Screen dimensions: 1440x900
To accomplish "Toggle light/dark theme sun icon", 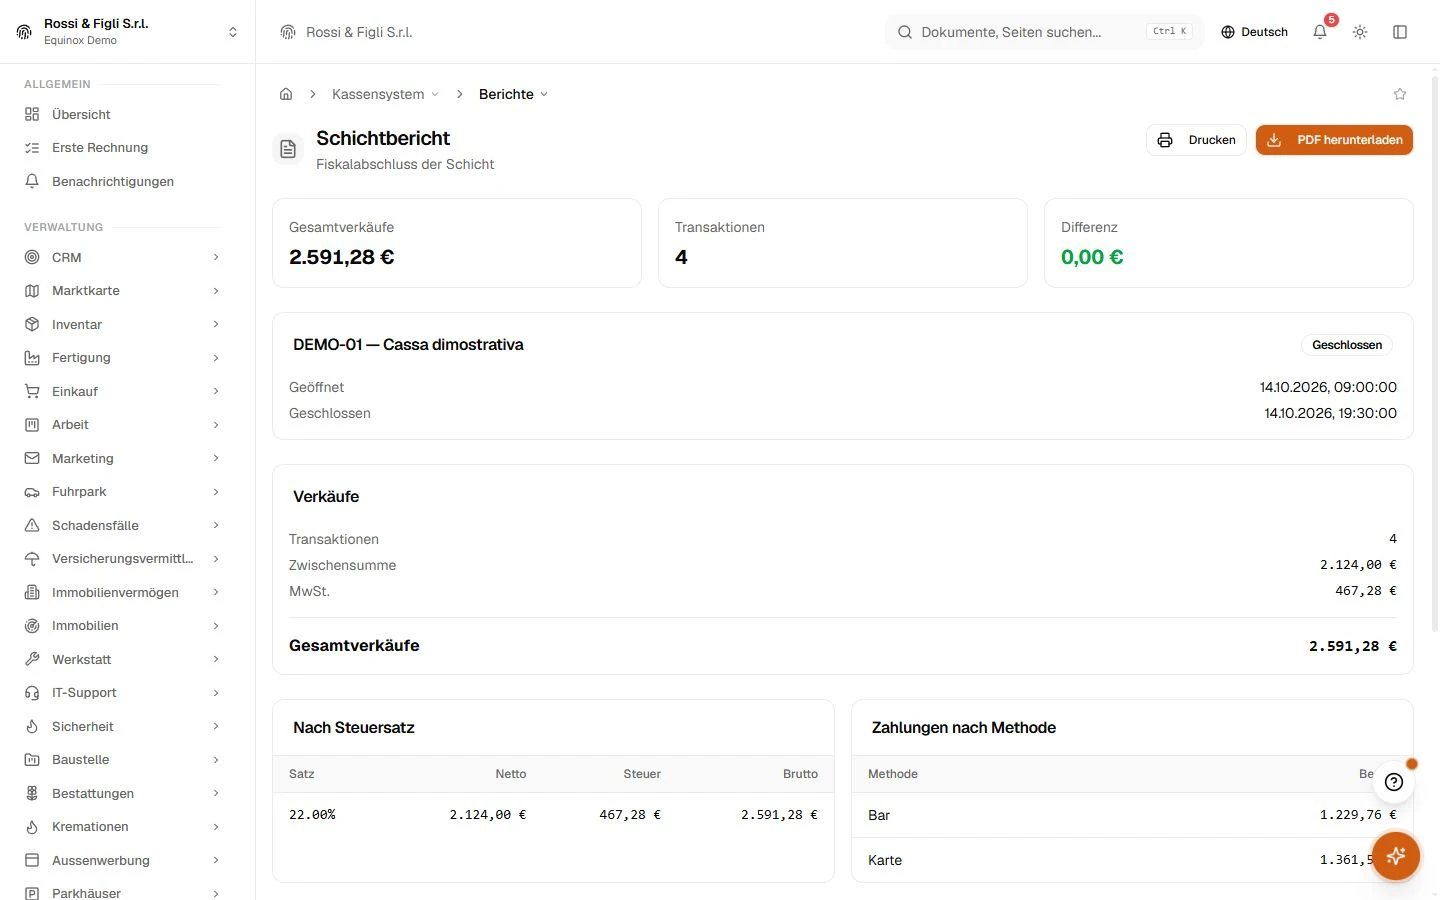I will click(x=1360, y=32).
